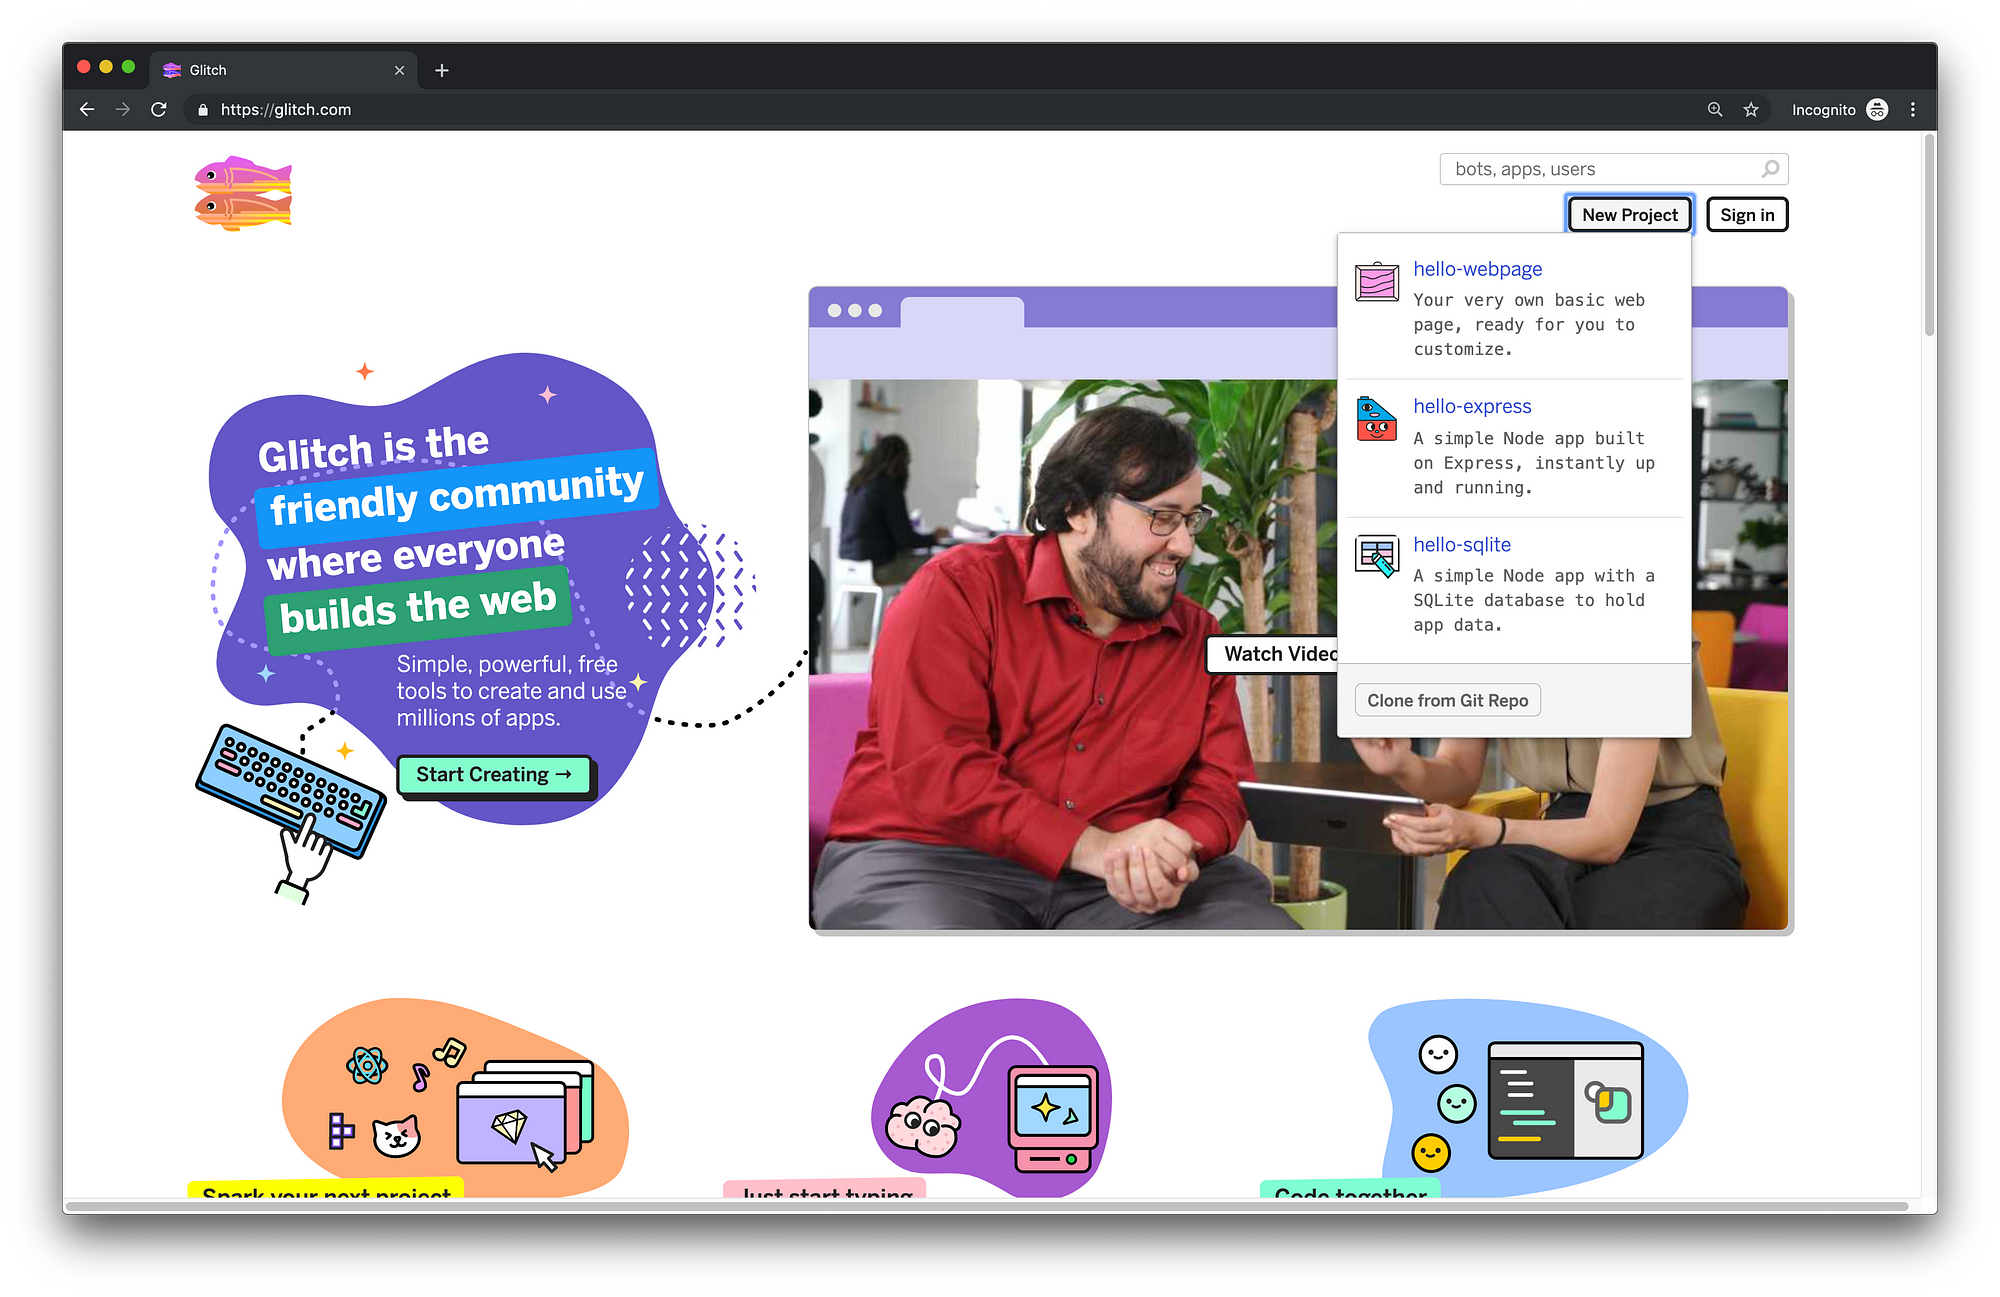Click the purple brain and computer illustration
This screenshot has height=1297, width=2000.
pyautogui.click(x=992, y=1097)
